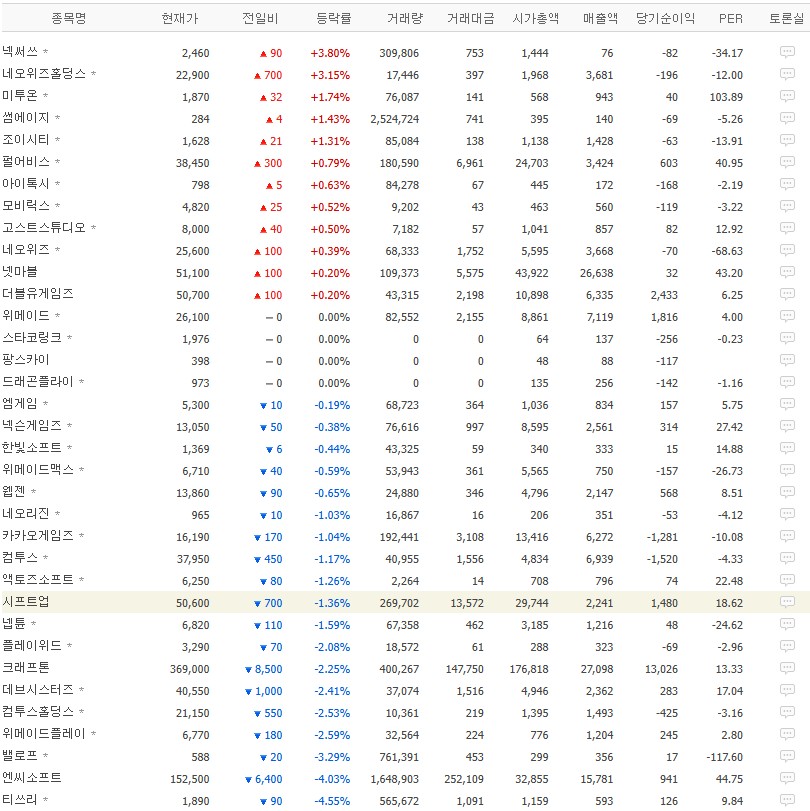Image resolution: width=810 pixels, height=811 pixels.
Task: Open the 액토즈소프트 stock link
Action: (38, 579)
